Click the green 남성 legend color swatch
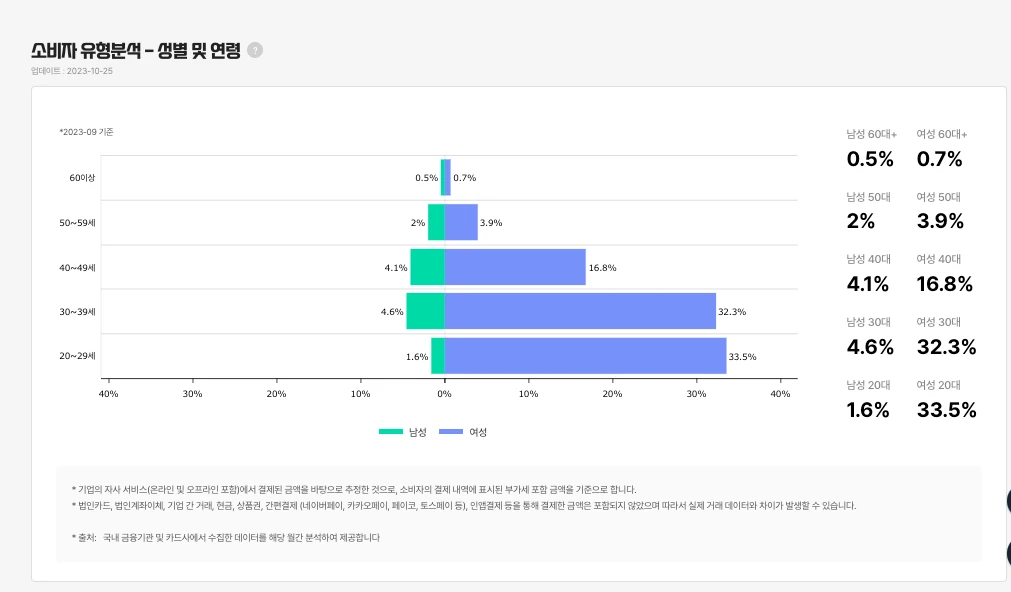The height and width of the screenshot is (592, 1011). [x=390, y=432]
